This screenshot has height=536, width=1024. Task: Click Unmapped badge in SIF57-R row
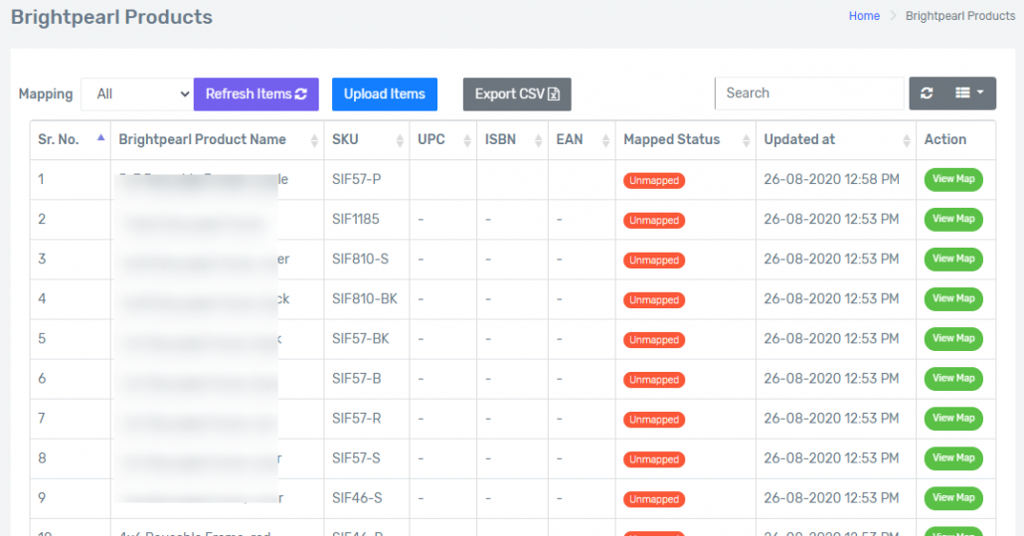[654, 420]
